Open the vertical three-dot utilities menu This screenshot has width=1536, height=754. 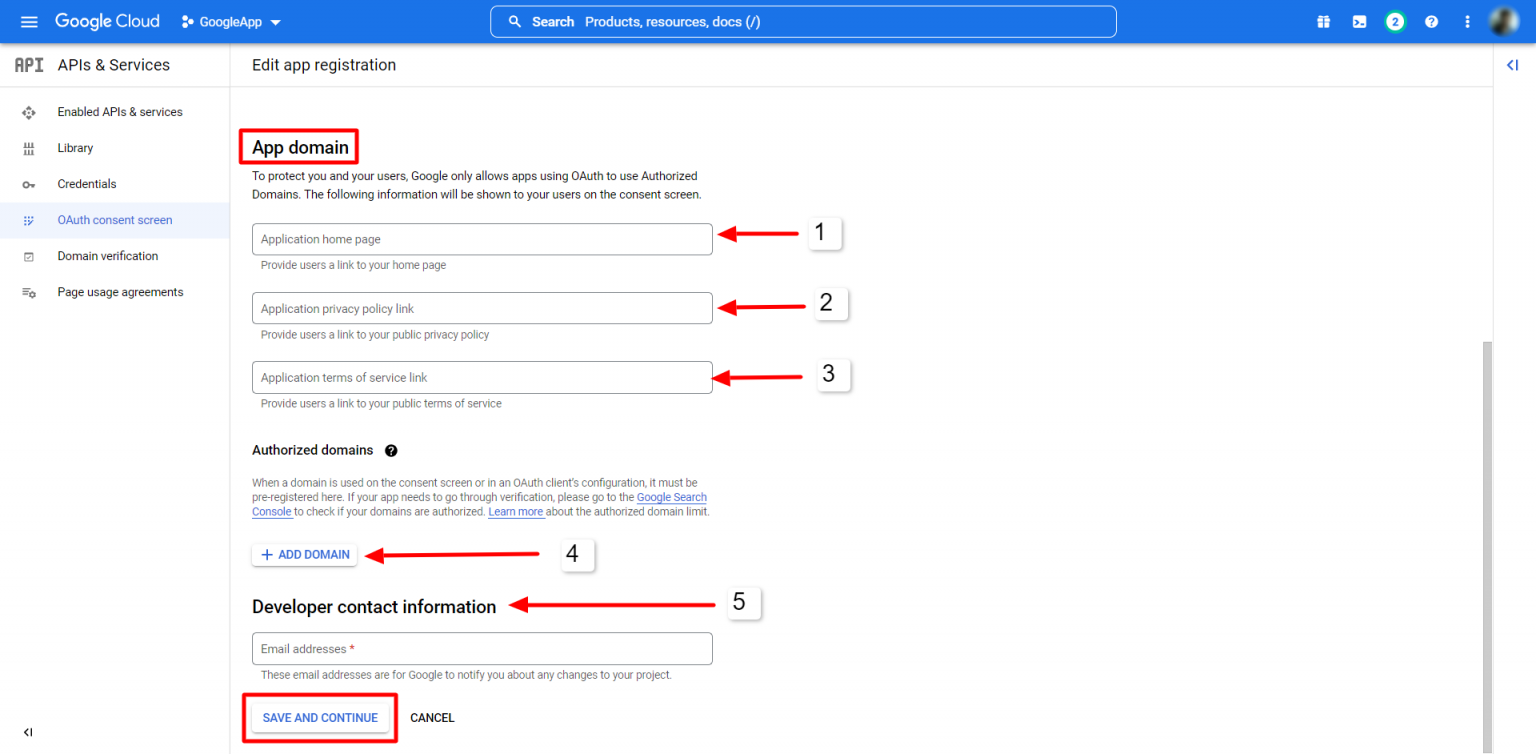(x=1466, y=21)
